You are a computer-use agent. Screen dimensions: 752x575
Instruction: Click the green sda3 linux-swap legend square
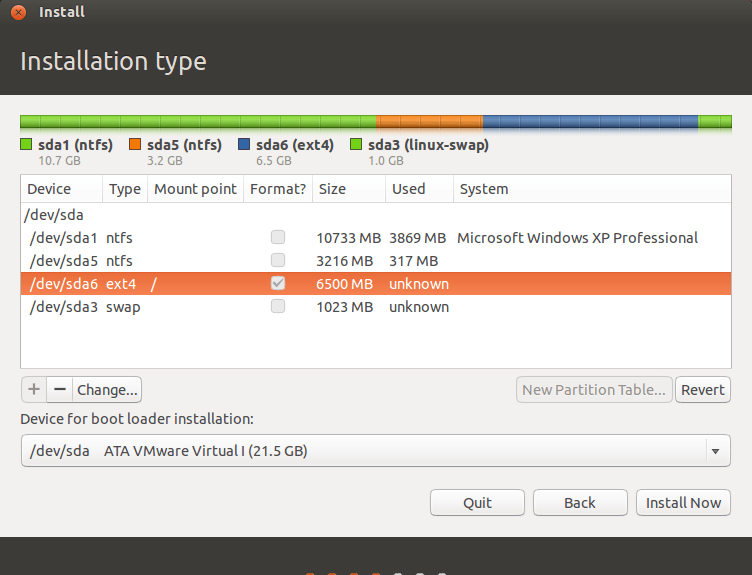pos(356,145)
